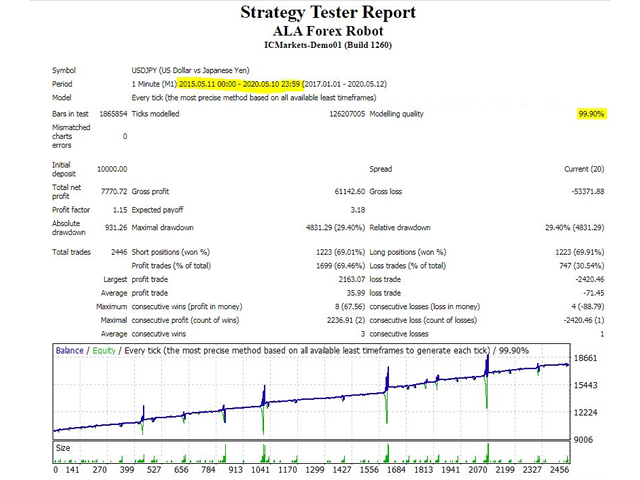Image resolution: width=640 pixels, height=480 pixels.
Task: Click symbol value 'USDJPY (US Dollar vs Japanese Yen)'
Action: [190, 70]
